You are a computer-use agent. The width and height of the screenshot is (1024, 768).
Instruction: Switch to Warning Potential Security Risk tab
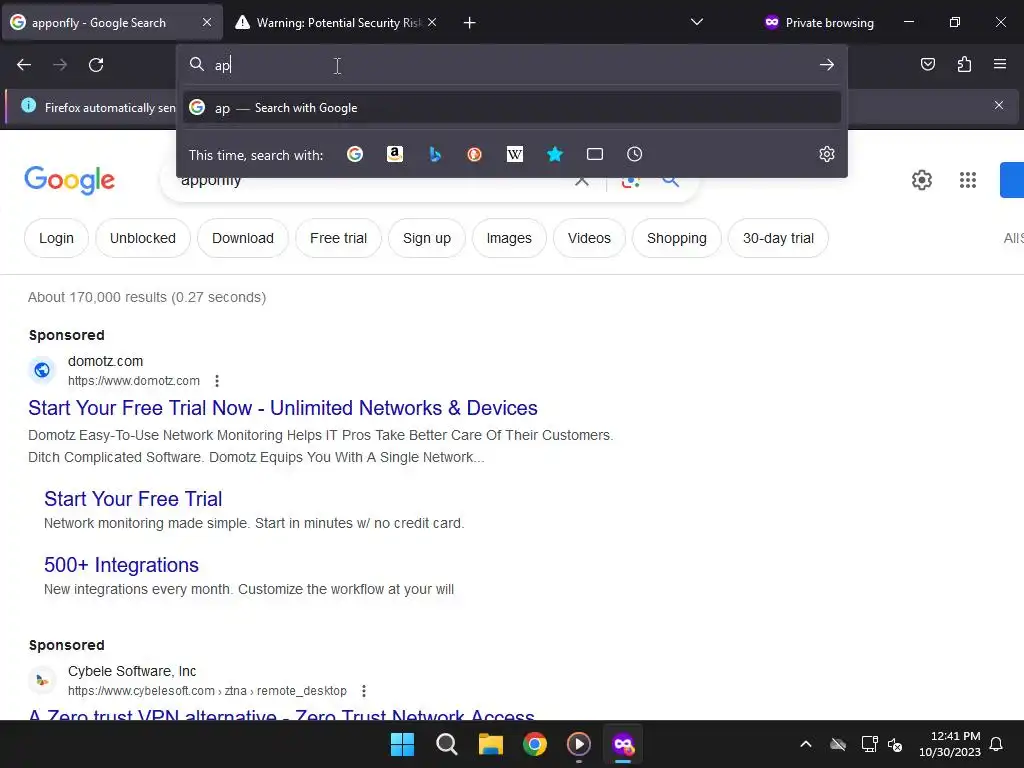point(337,23)
